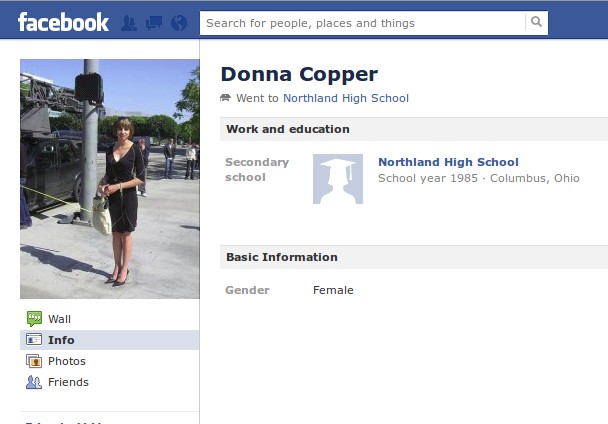The height and width of the screenshot is (424, 608).
Task: Click the Donna Copper profile name
Action: 299,74
